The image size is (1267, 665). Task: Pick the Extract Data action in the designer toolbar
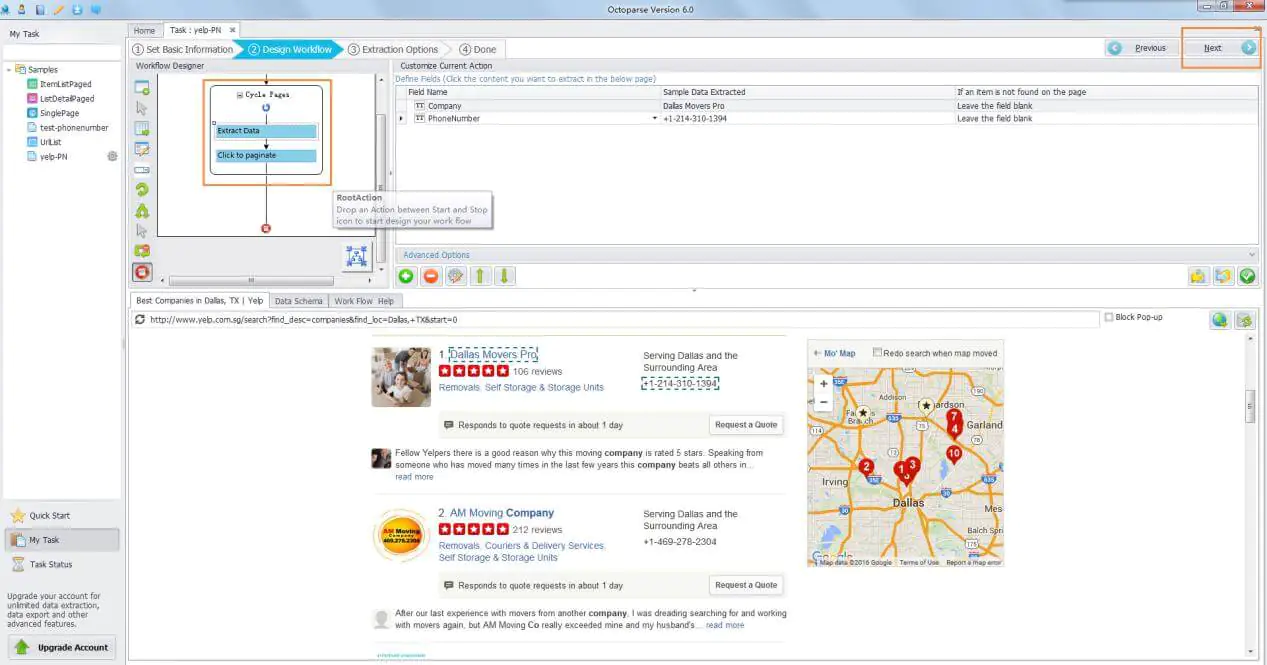point(142,129)
